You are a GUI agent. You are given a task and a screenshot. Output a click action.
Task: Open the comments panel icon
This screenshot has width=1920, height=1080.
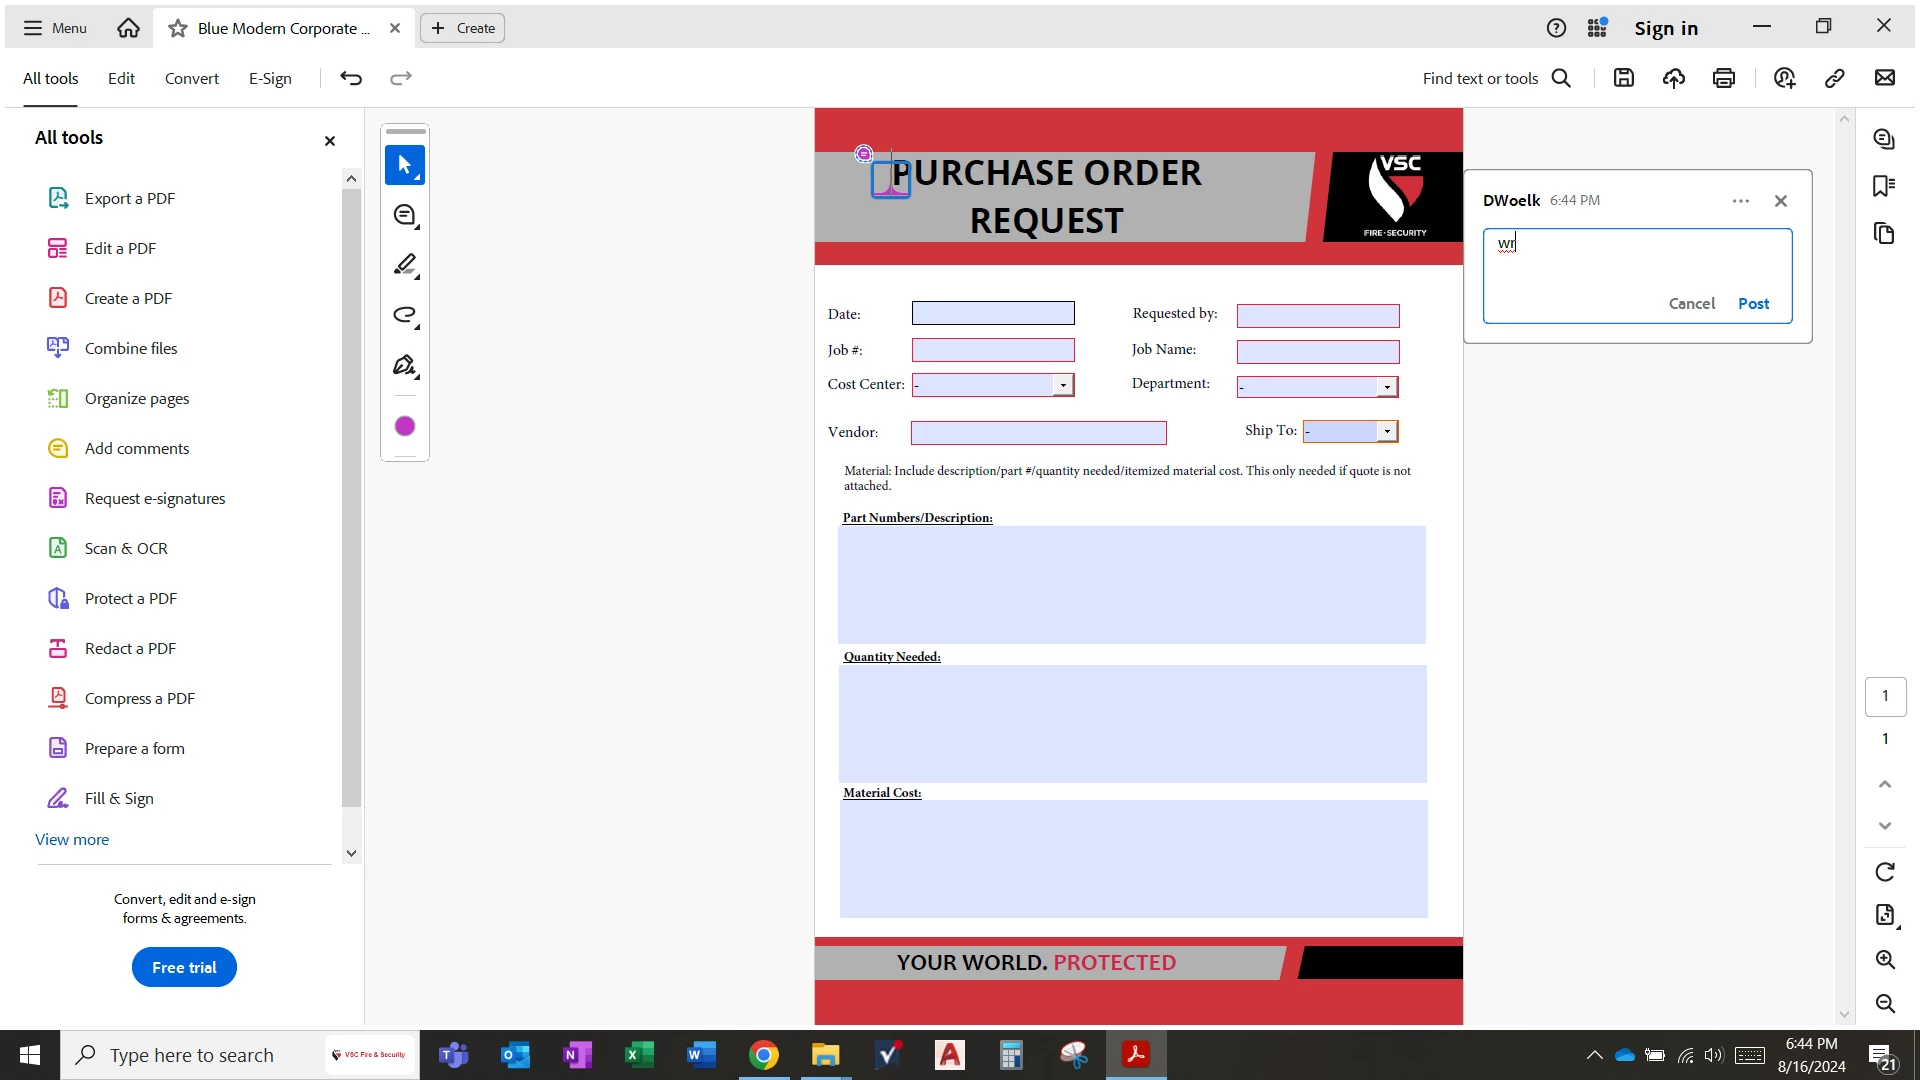coord(1884,139)
